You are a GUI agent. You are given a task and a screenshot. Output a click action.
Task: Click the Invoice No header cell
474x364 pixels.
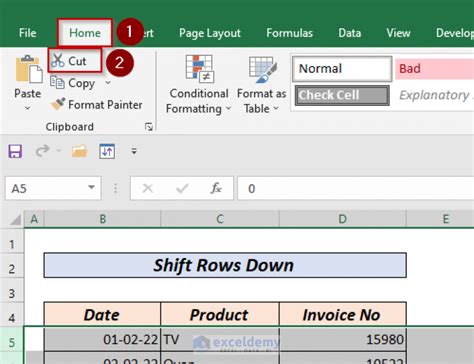343,314
